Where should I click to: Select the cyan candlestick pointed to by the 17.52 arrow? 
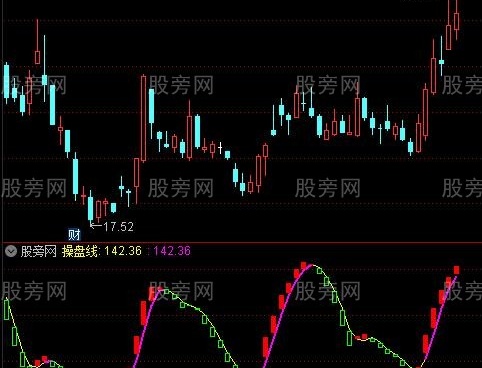point(91,207)
